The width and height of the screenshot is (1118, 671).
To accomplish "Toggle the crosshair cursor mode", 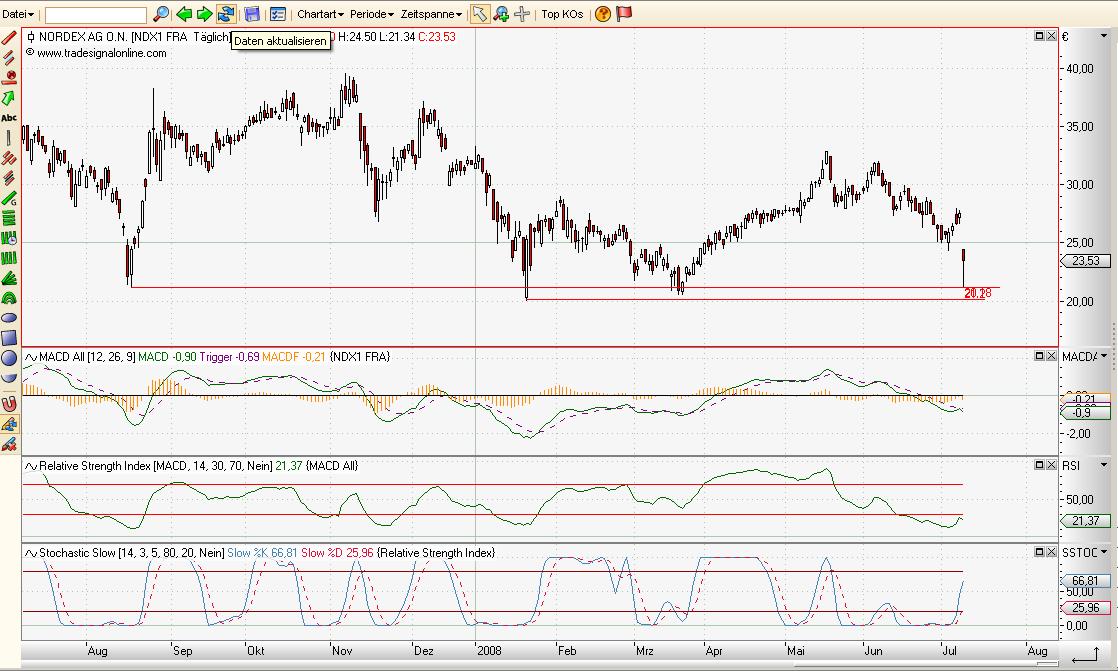I will click(x=522, y=14).
